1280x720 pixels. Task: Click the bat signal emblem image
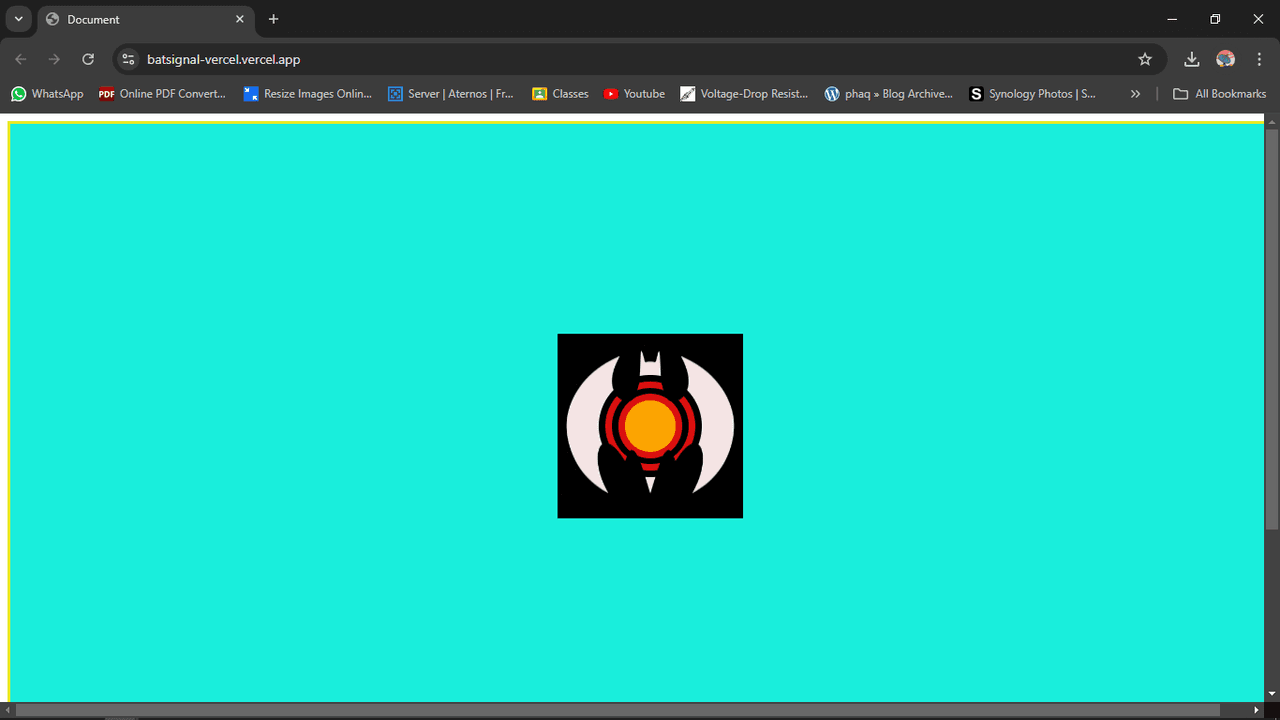click(650, 426)
